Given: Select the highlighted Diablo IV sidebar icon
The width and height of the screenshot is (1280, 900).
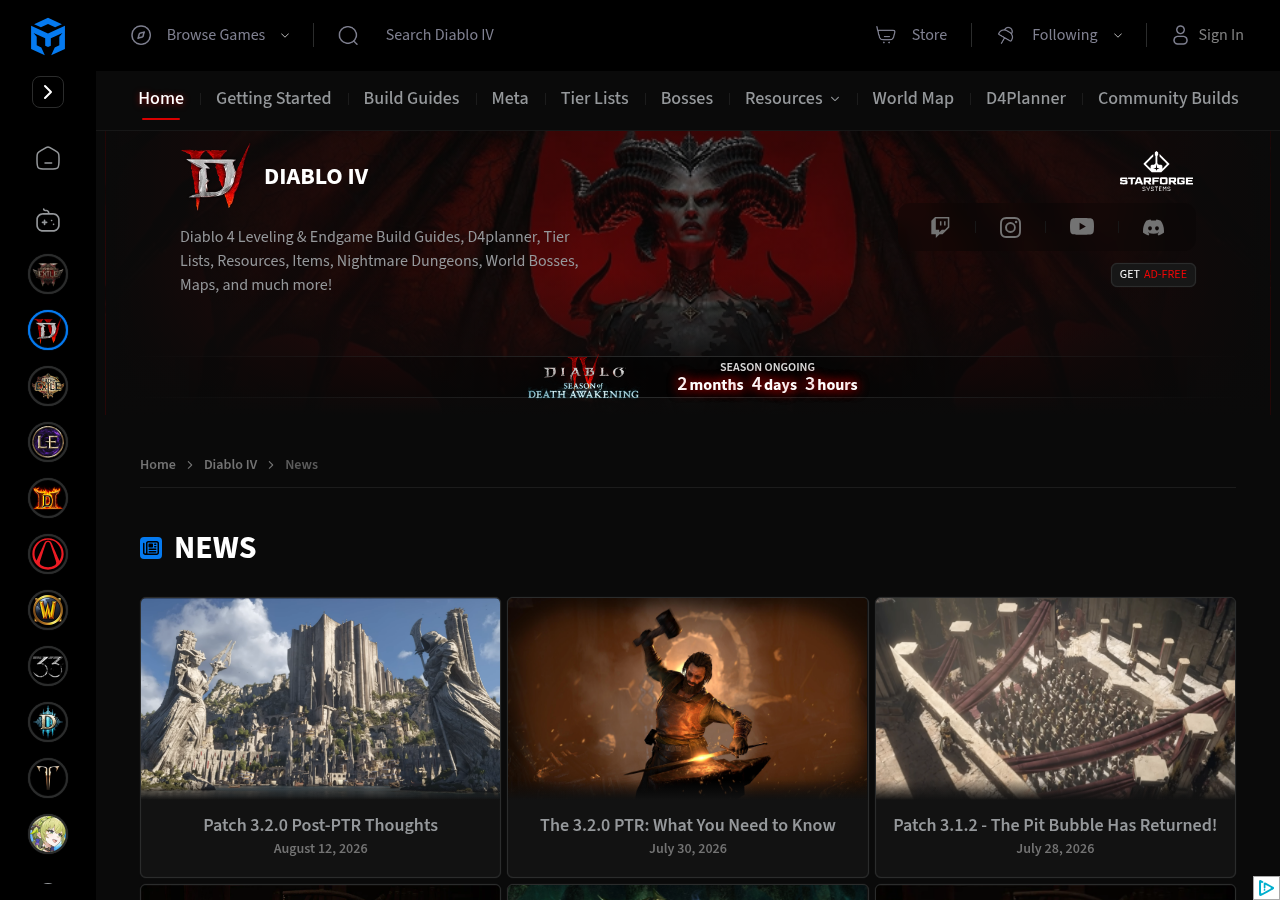Looking at the screenshot, I should [48, 330].
